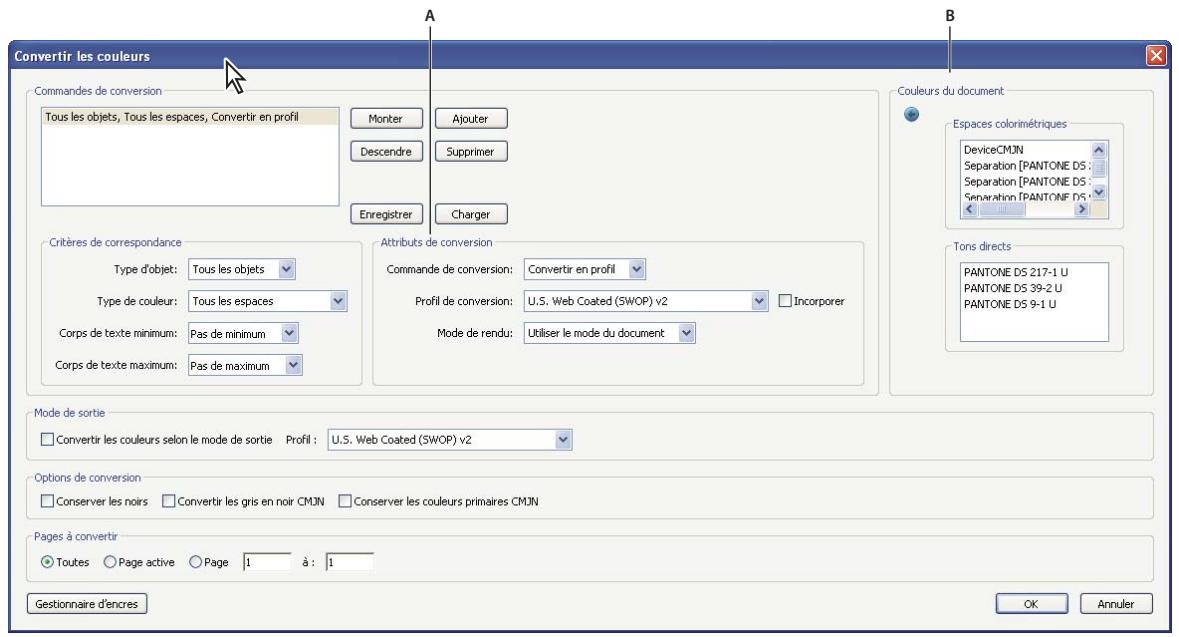Open the Gestionnaire d'encres

[87, 603]
